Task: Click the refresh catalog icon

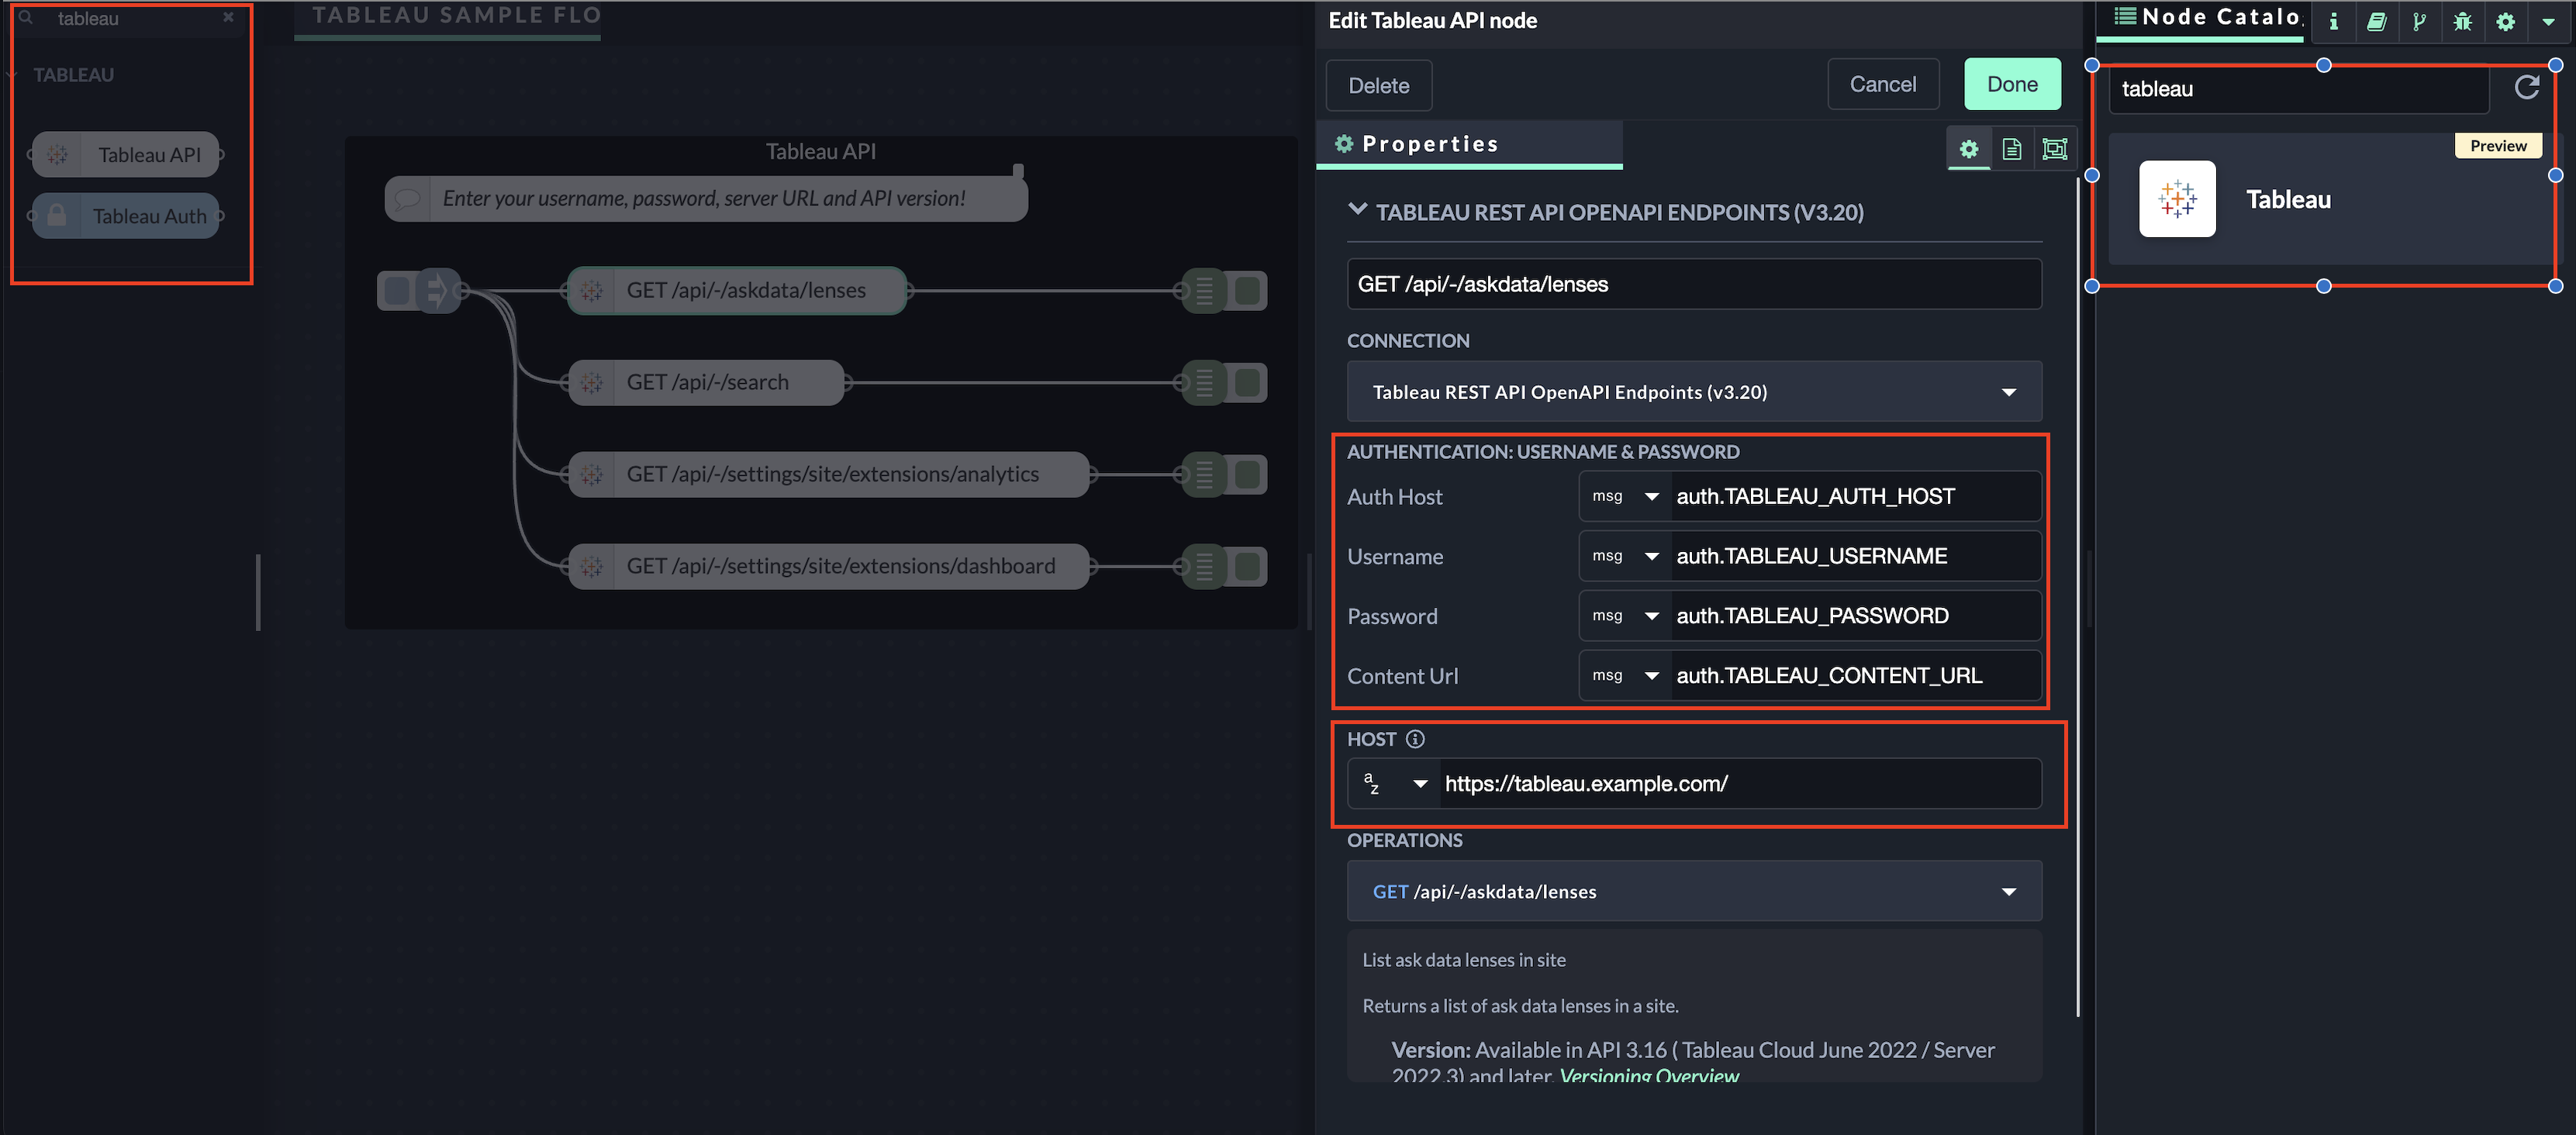Action: pos(2526,88)
